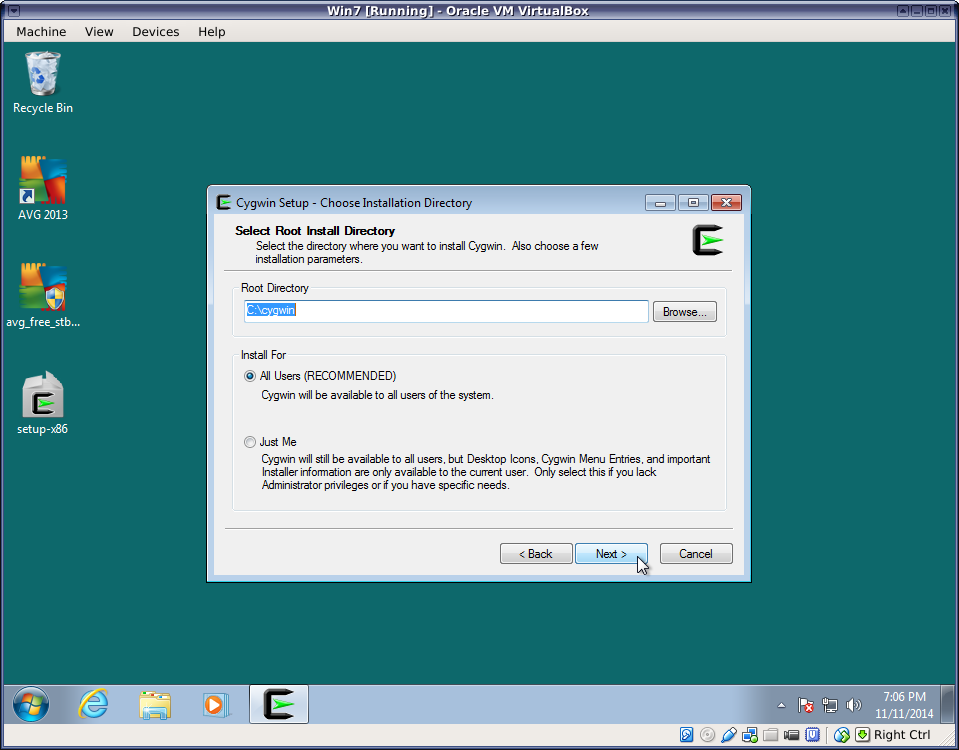Viewport: 959px width, 750px height.
Task: Open the network tray icon
Action: click(x=829, y=705)
